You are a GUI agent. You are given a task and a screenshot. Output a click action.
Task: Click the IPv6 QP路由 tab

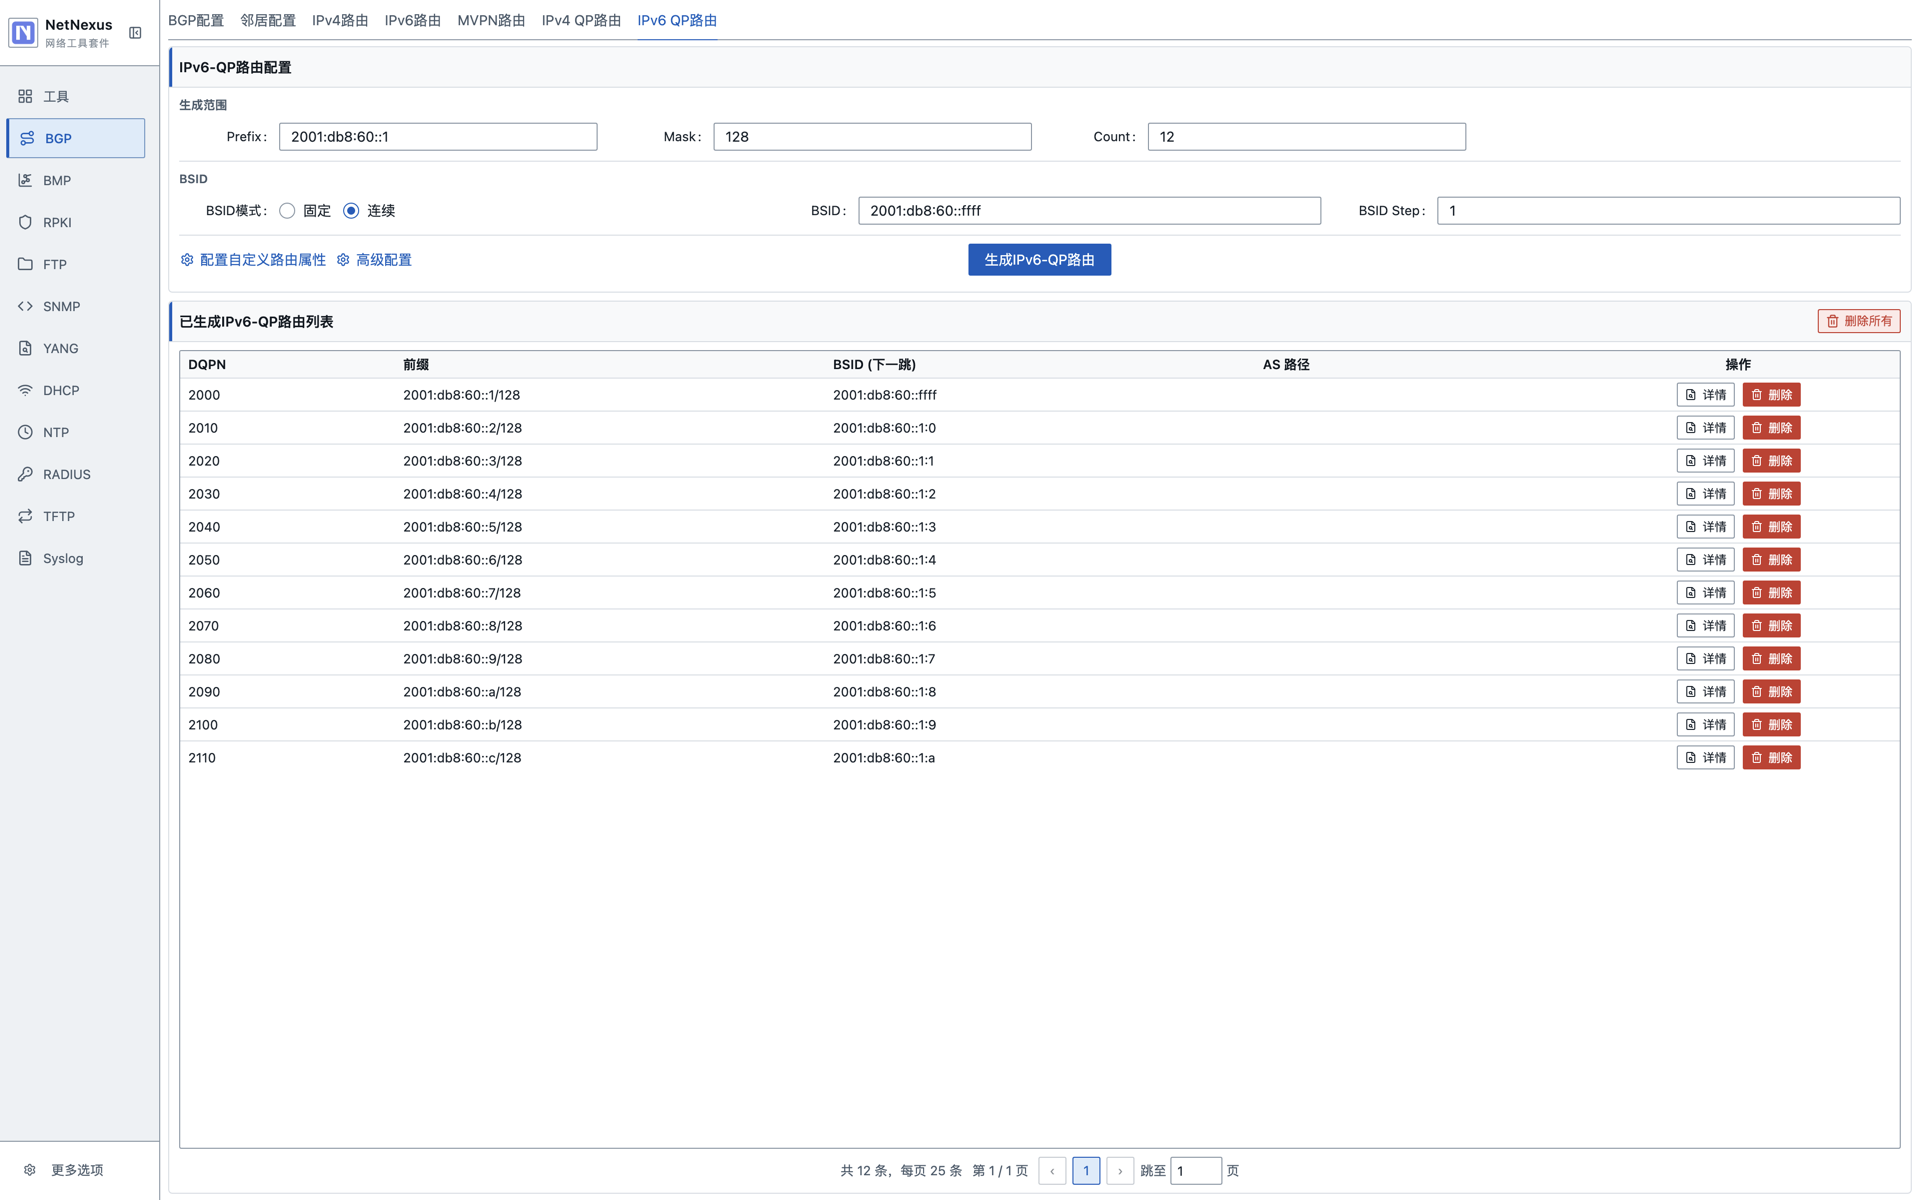coord(677,20)
